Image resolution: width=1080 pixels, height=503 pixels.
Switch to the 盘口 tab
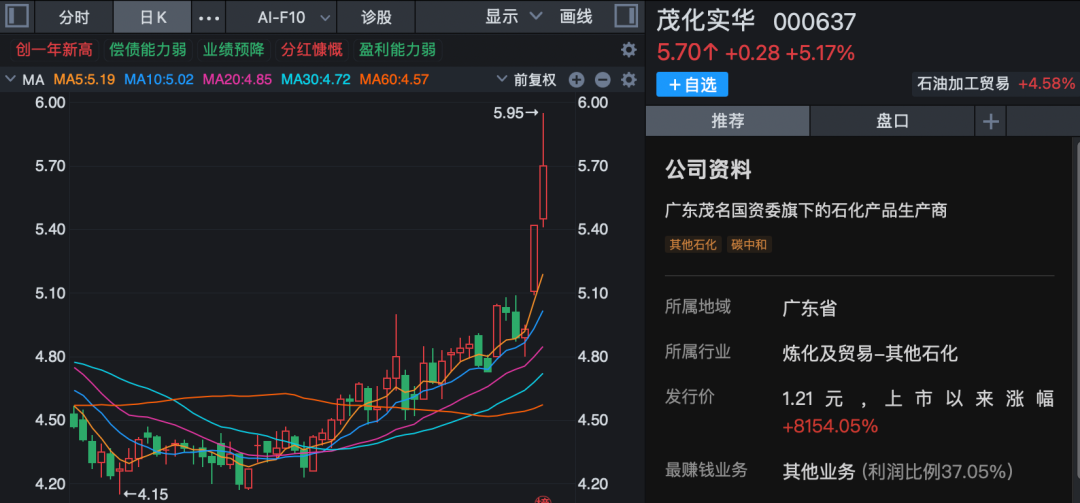click(x=892, y=121)
